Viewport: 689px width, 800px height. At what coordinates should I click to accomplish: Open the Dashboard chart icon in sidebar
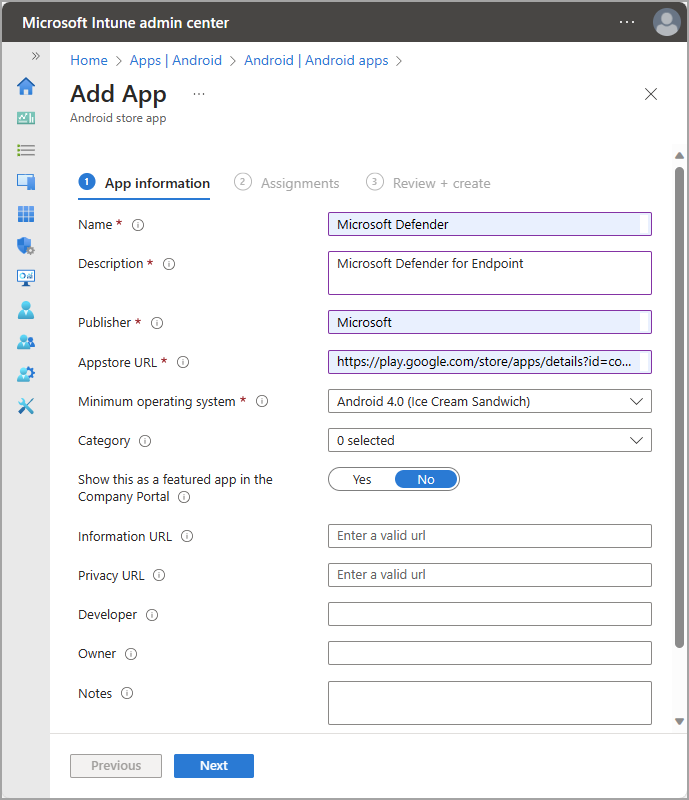(x=26, y=118)
